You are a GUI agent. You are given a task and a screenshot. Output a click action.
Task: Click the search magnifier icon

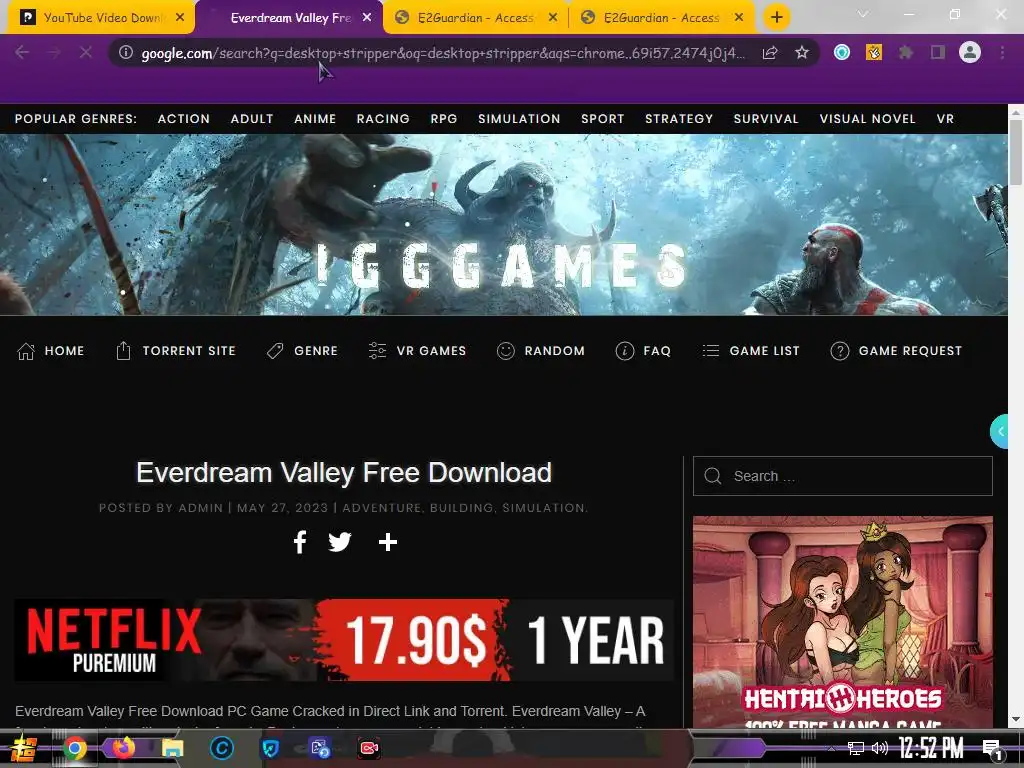[712, 476]
